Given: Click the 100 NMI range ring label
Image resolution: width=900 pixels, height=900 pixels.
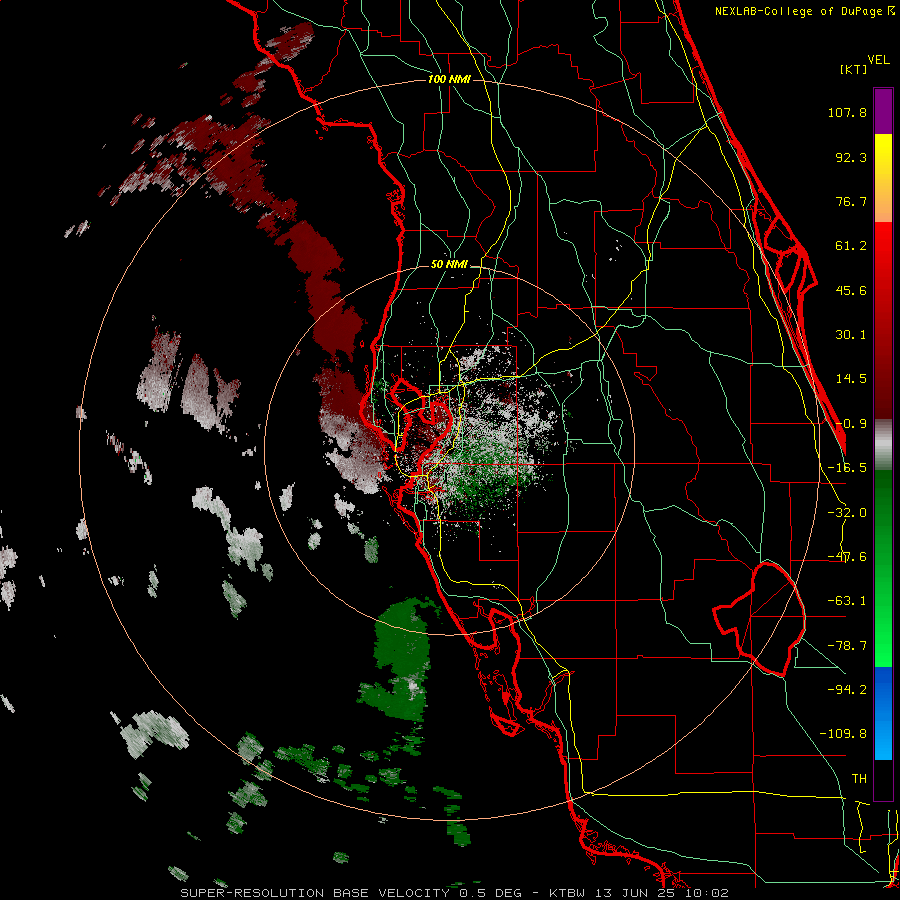Looking at the screenshot, I should [449, 79].
